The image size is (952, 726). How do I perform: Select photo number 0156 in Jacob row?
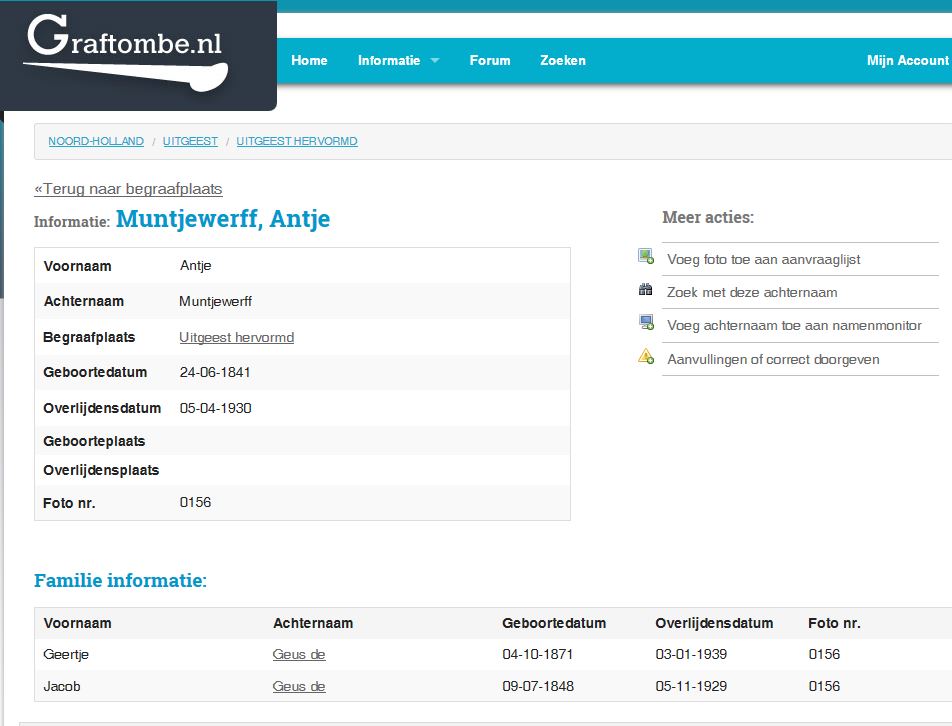[x=824, y=686]
